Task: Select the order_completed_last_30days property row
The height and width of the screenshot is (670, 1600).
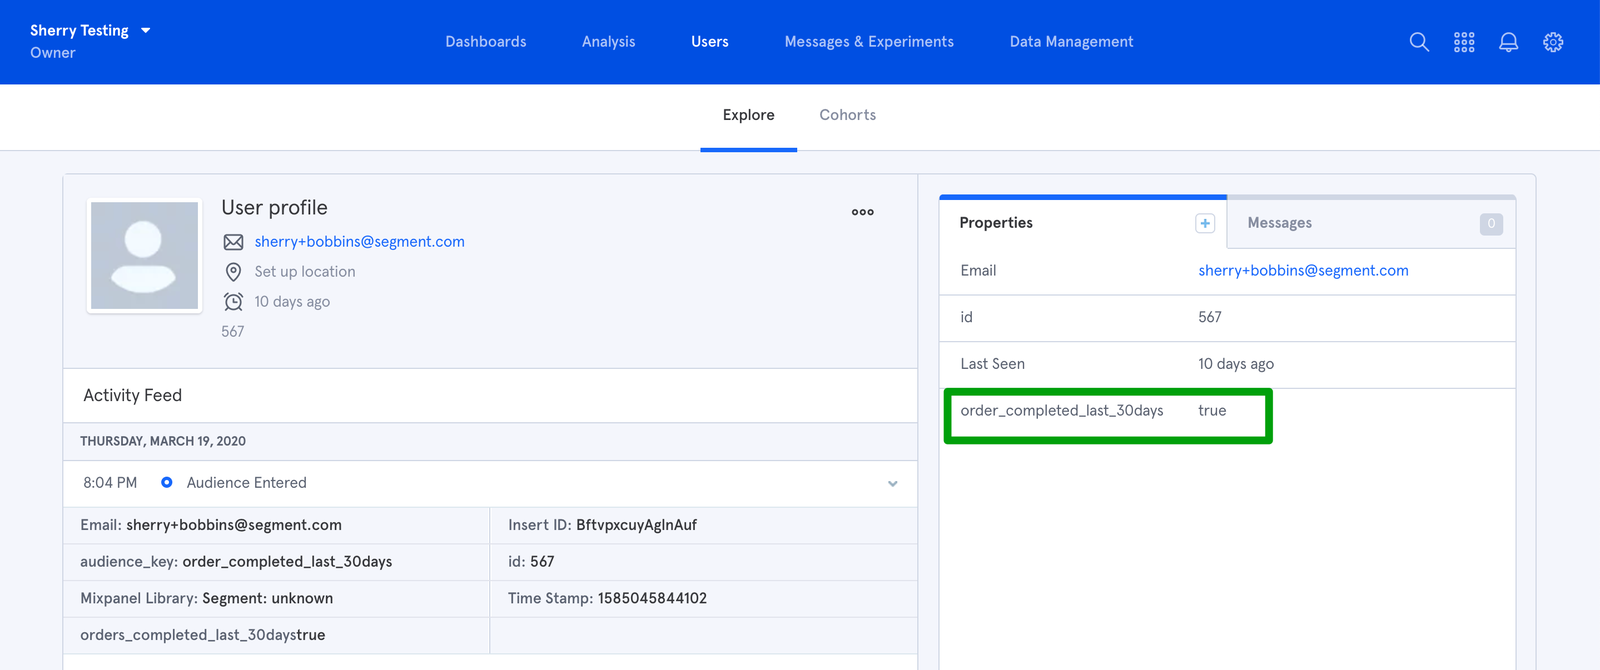Action: [x=1107, y=412]
